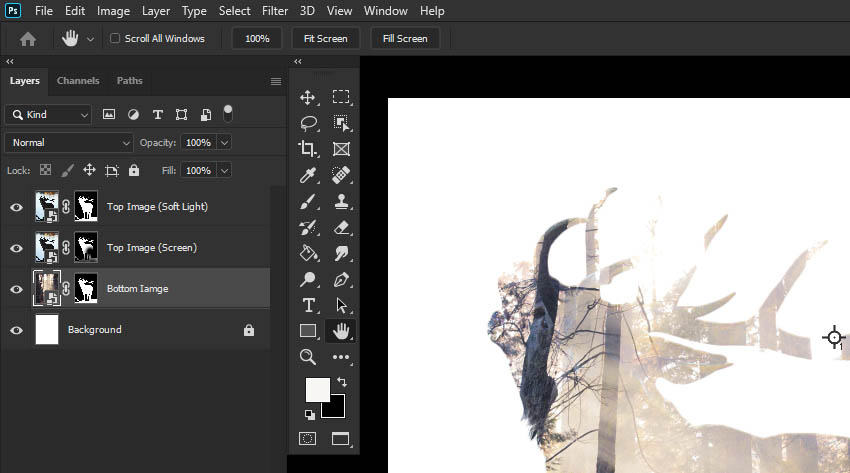Hide the Top Image (Soft Light) layer
850x473 pixels.
point(16,207)
